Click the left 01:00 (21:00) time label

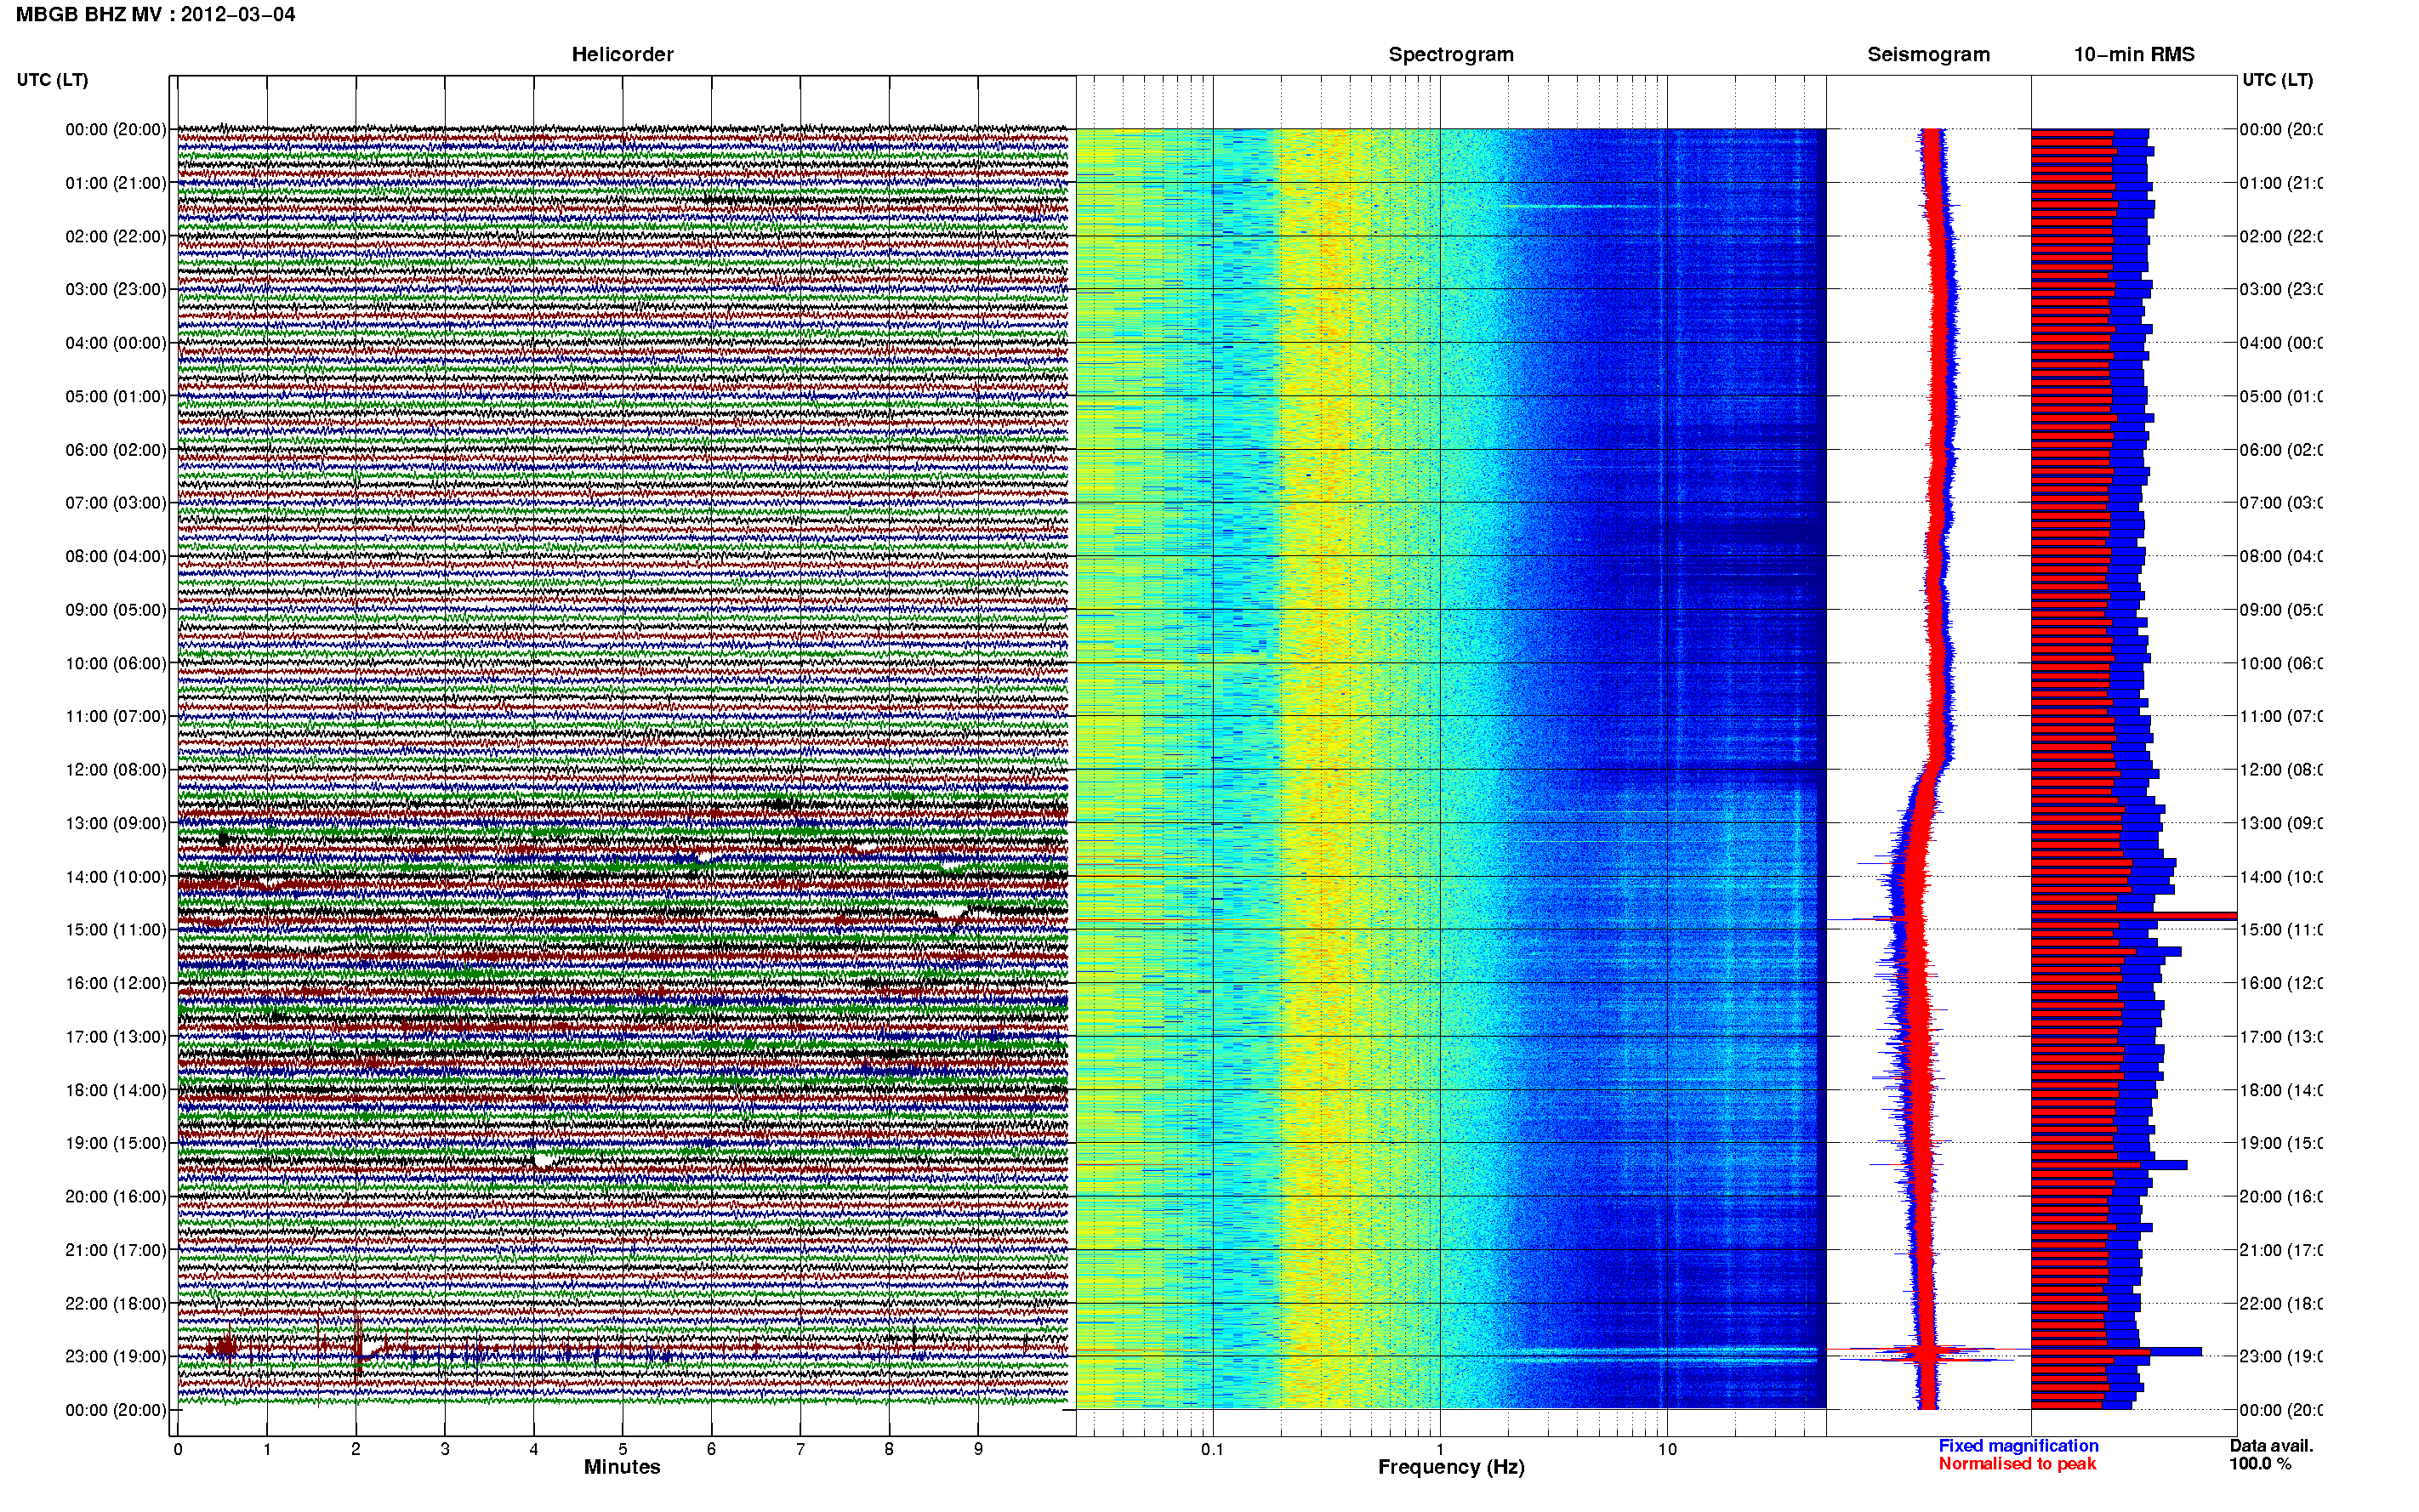(116, 183)
